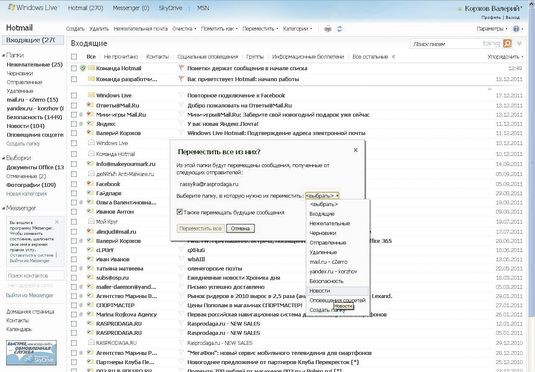Tick checkbox for Иван Иванов message
Image resolution: width=535 pixels, height=372 pixels.
coord(74,259)
